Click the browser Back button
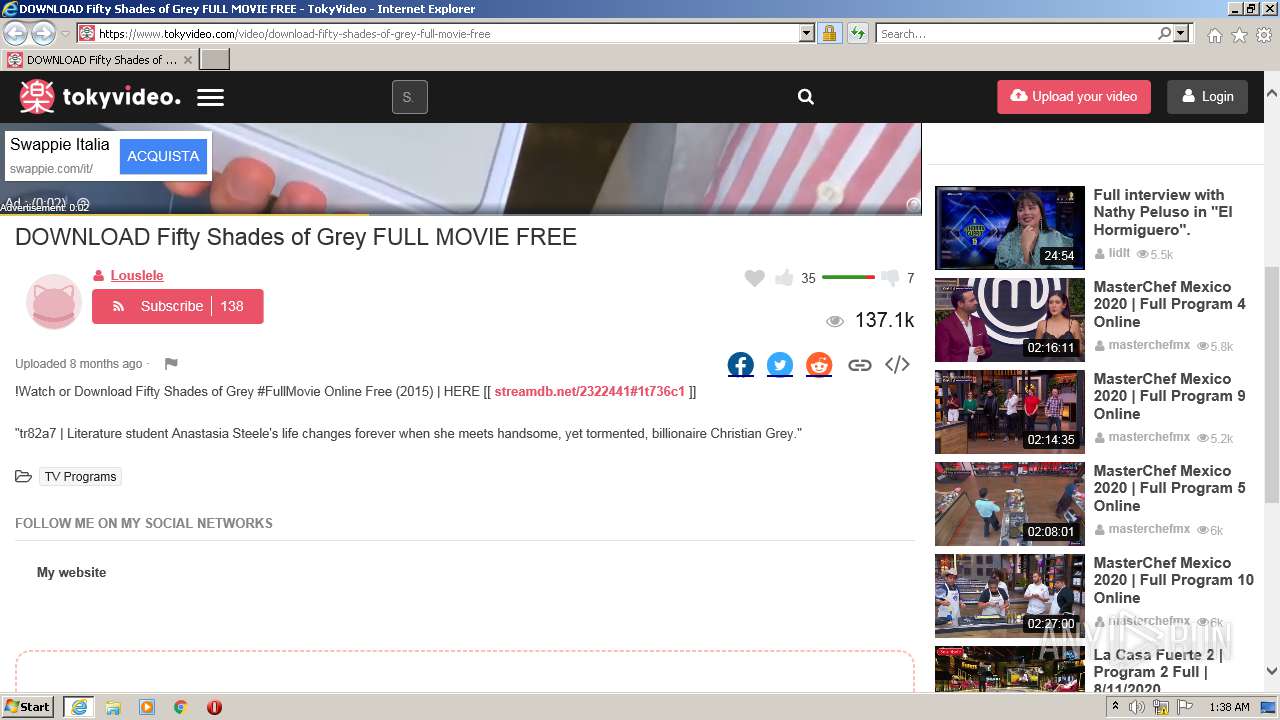Image resolution: width=1280 pixels, height=720 pixels. pos(15,33)
